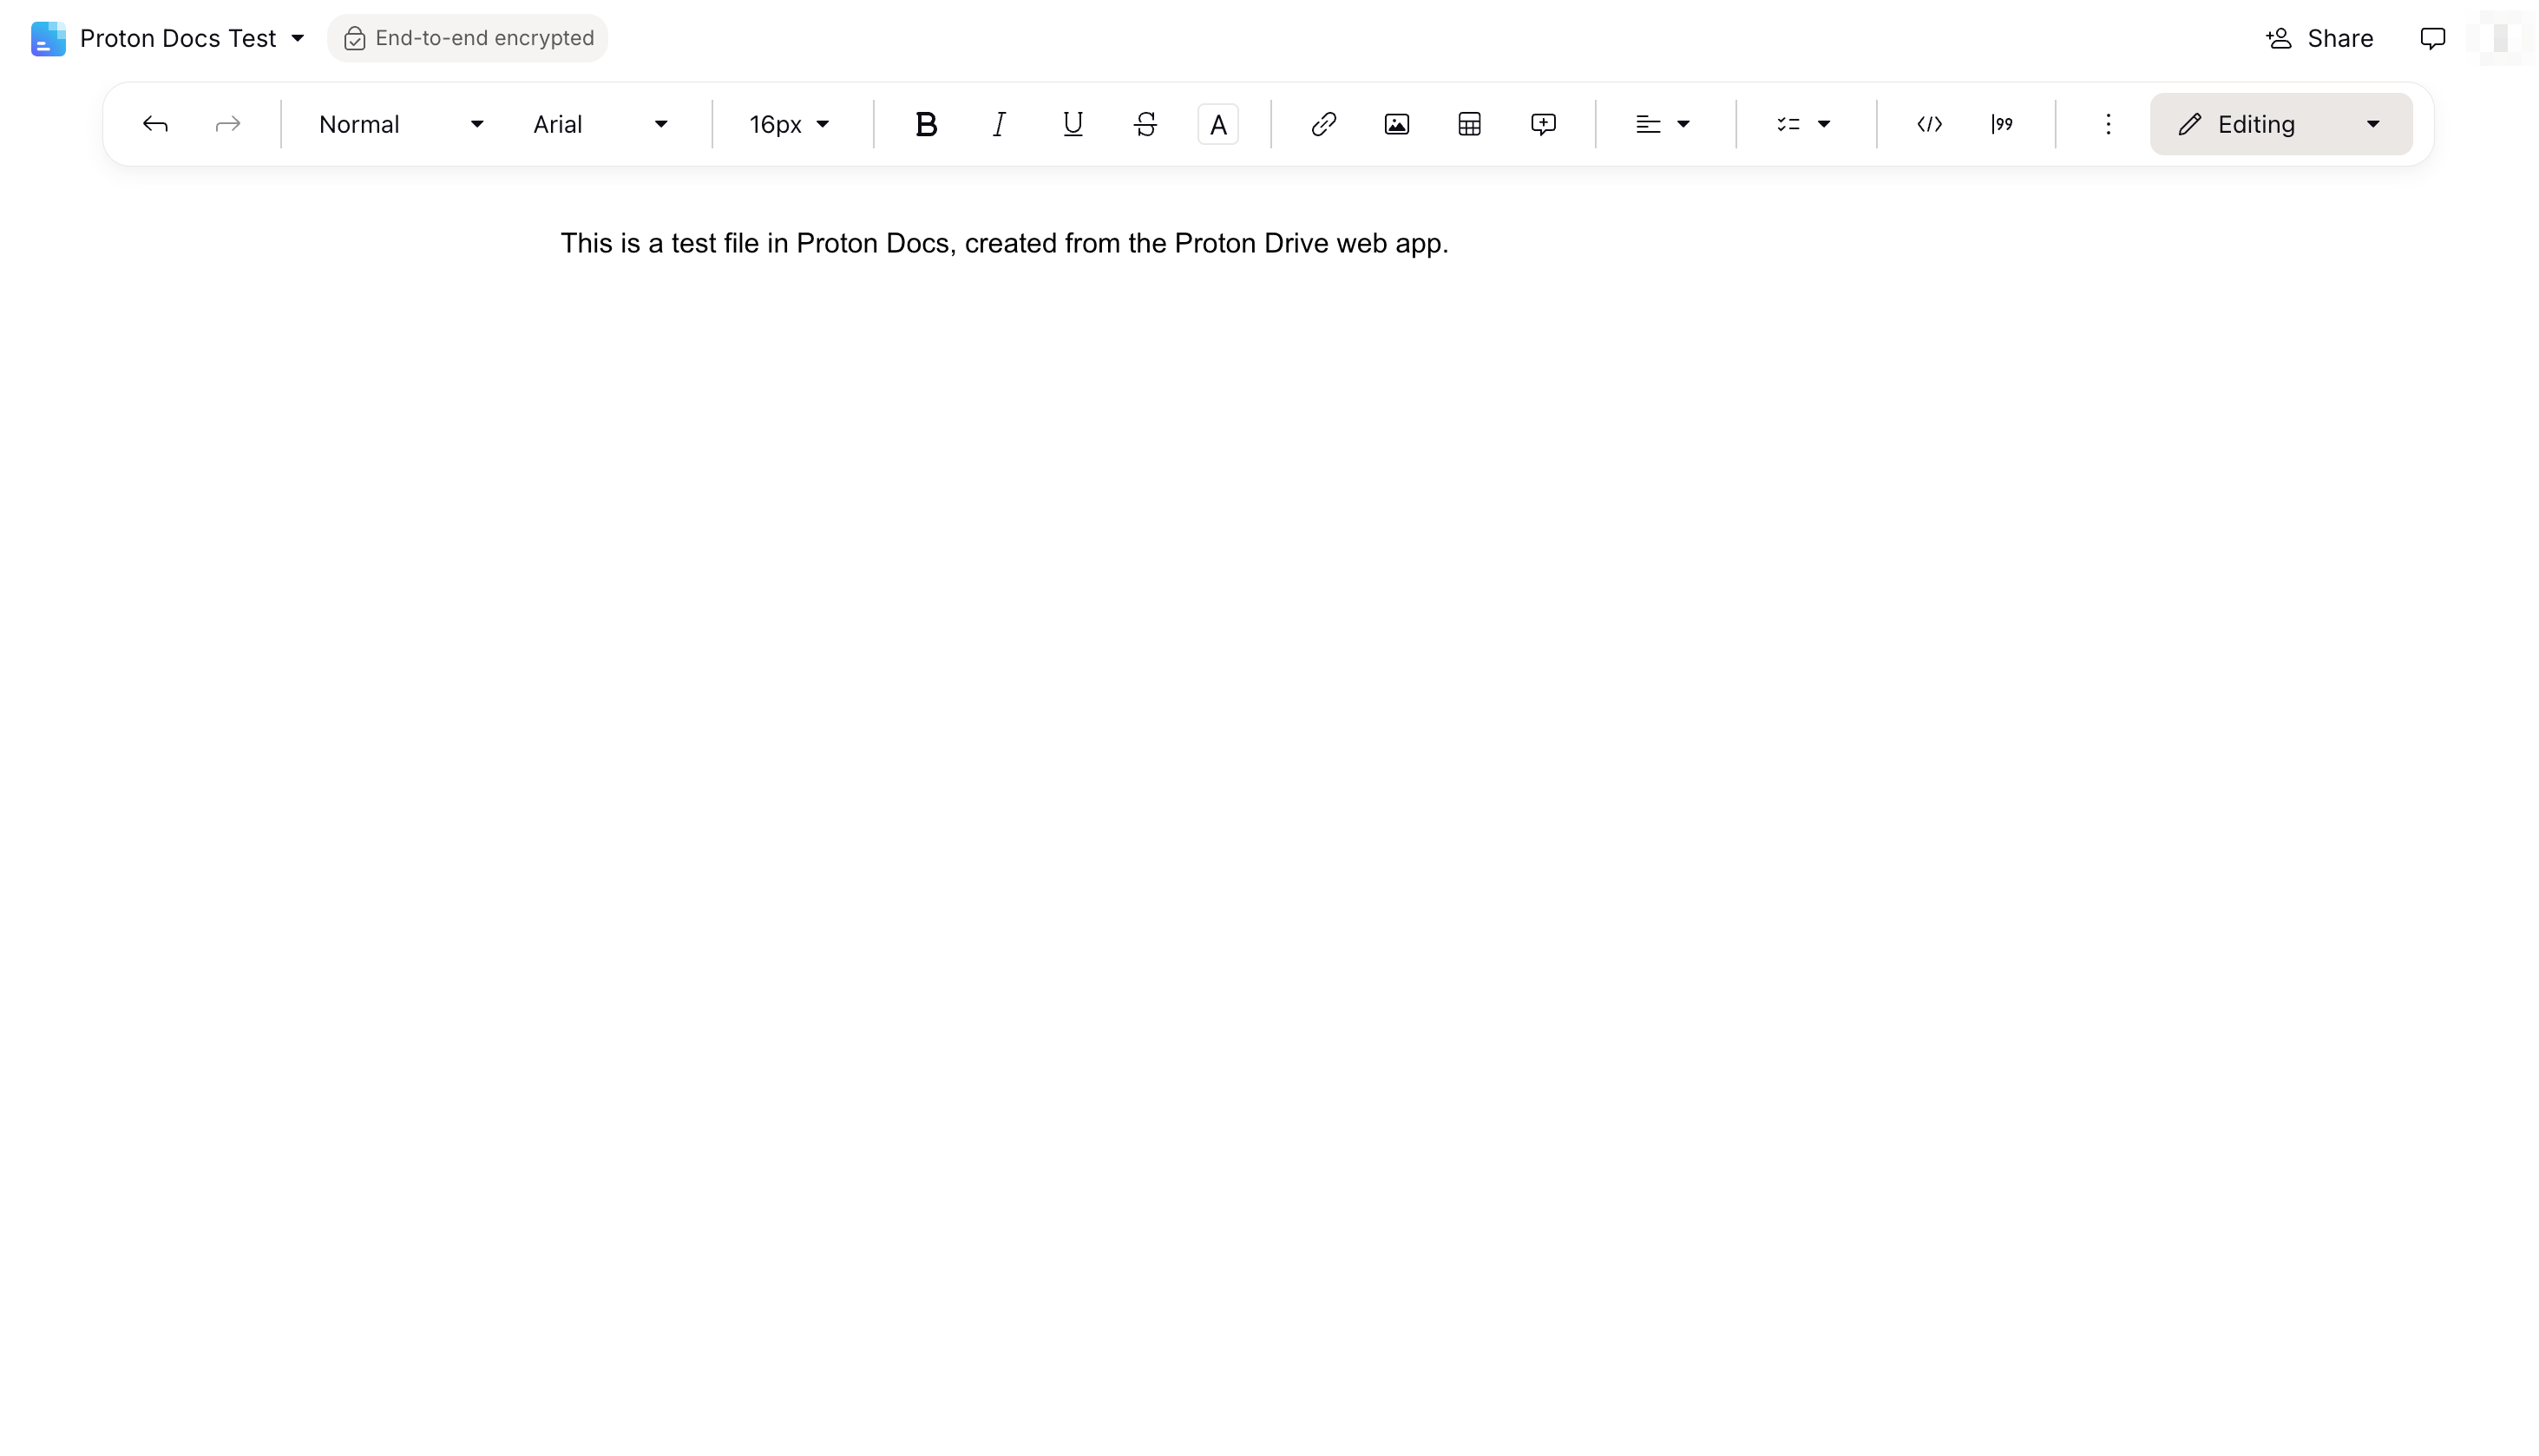Viewport: 2539px width, 1456px height.
Task: Click the End-to-end encrypted badge
Action: 467,38
